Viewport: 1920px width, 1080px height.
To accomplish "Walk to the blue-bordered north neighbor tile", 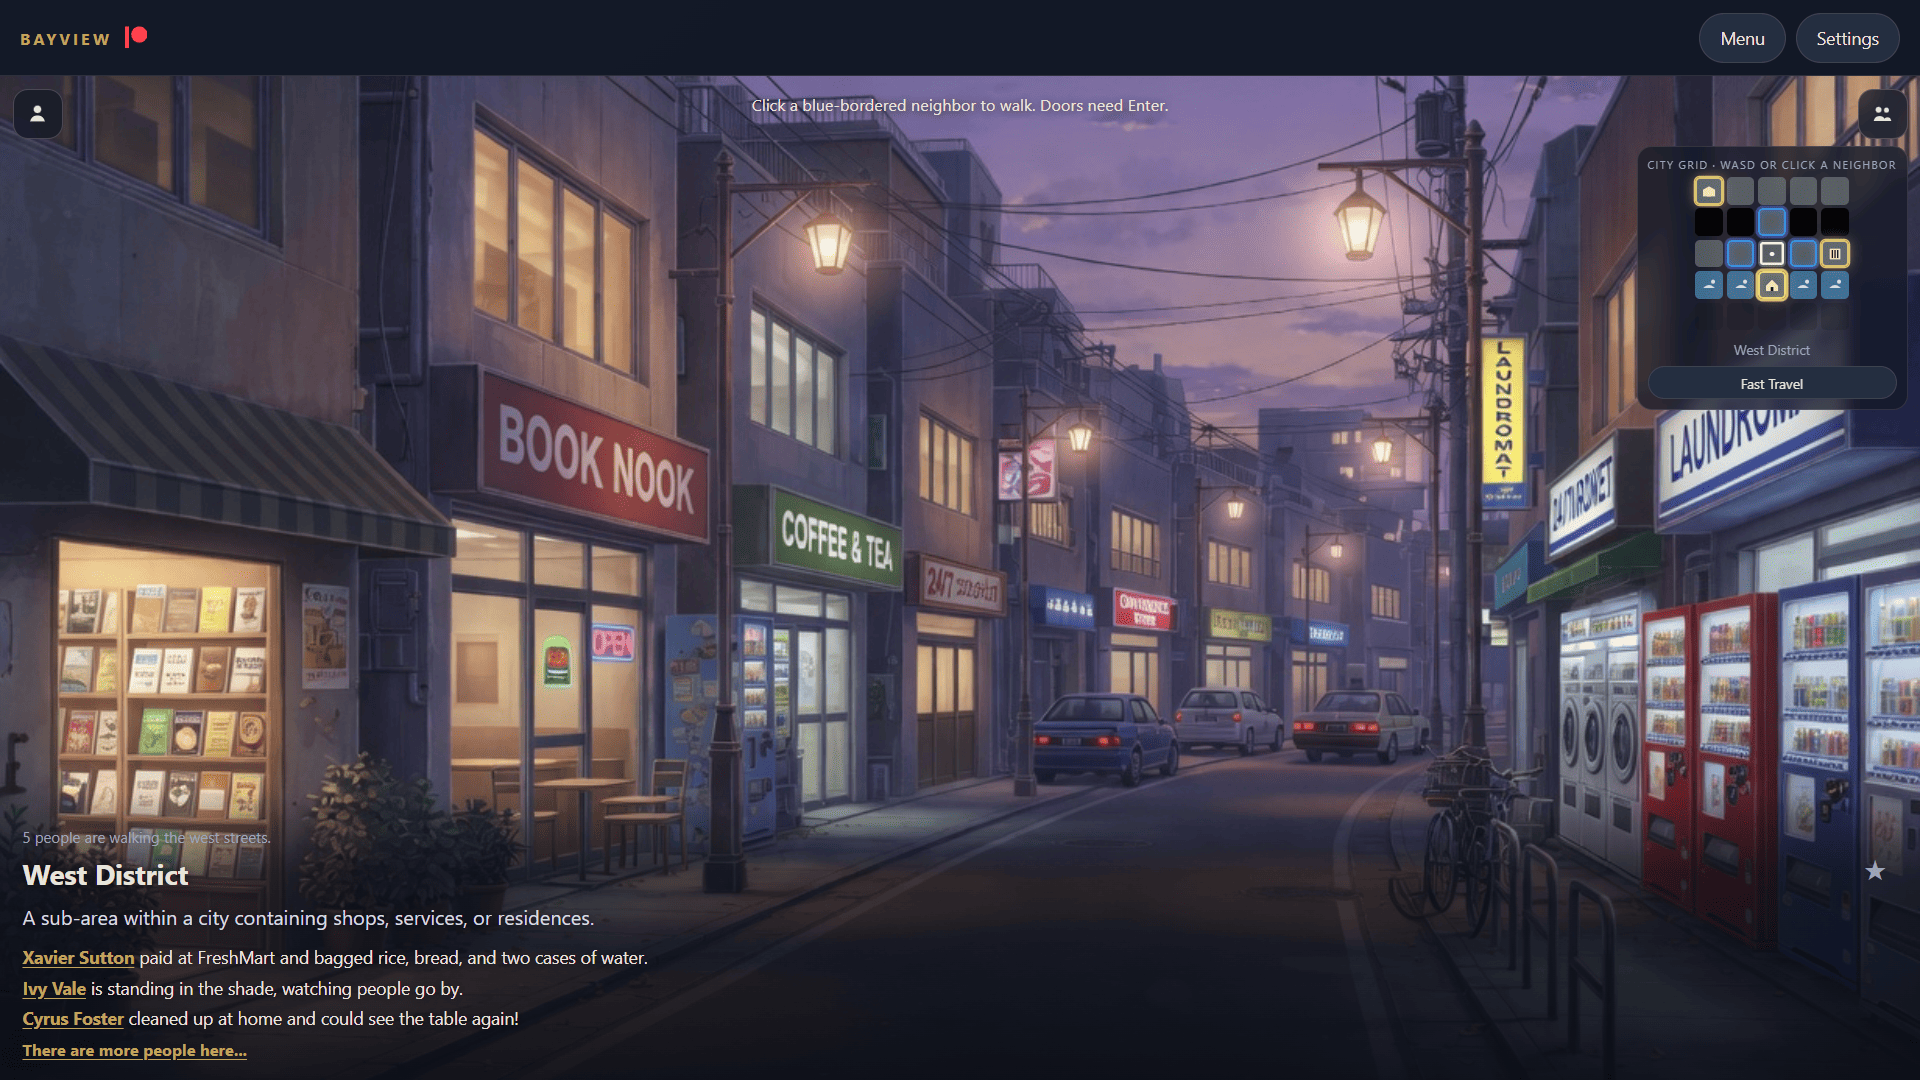I will (1771, 222).
